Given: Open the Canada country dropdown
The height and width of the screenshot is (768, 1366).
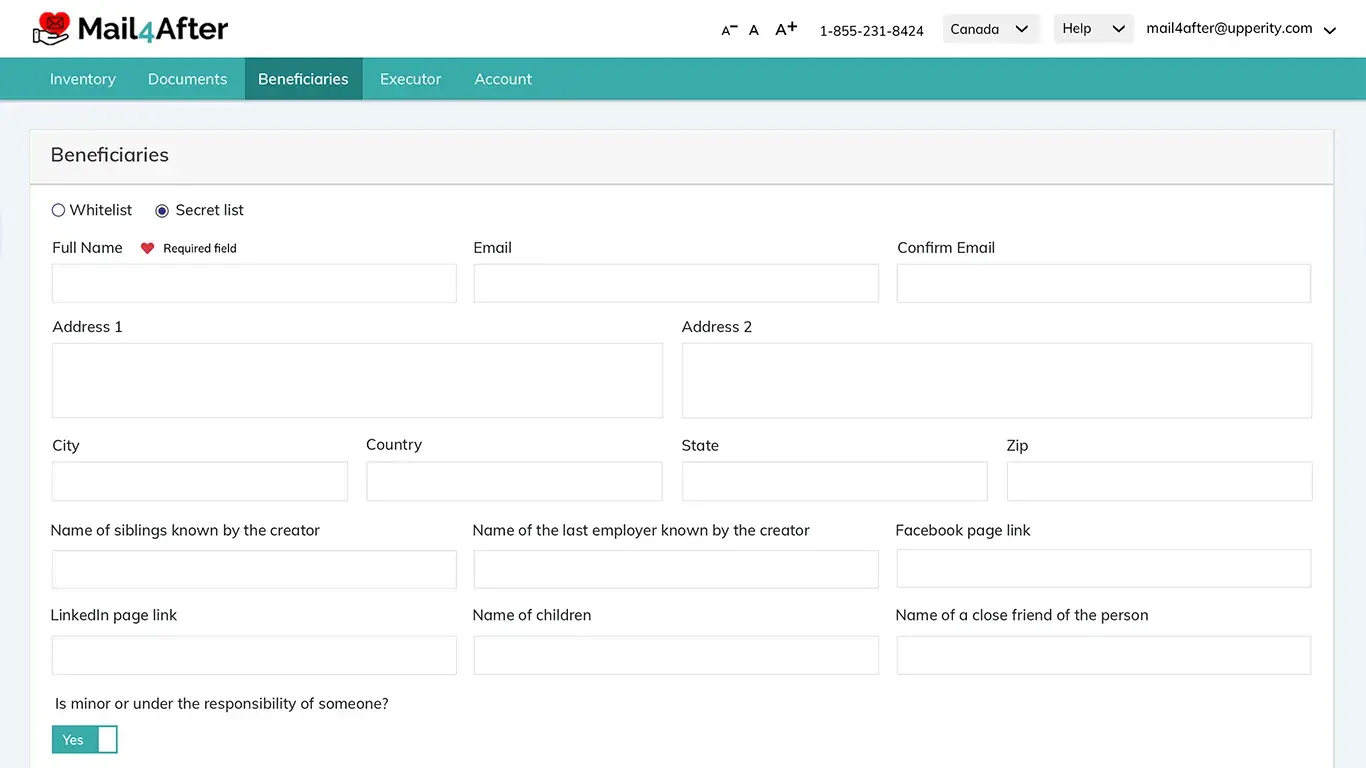Looking at the screenshot, I should pyautogui.click(x=990, y=29).
